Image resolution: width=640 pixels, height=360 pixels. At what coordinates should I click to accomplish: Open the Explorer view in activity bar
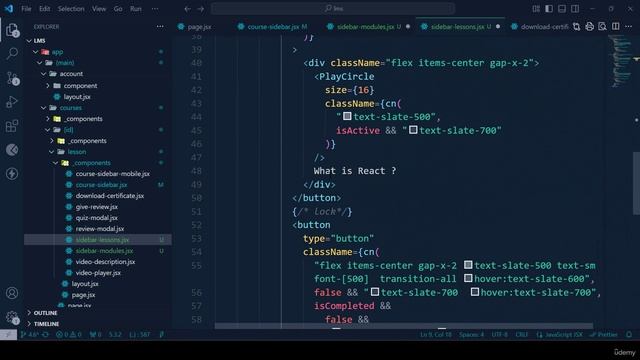(12, 30)
